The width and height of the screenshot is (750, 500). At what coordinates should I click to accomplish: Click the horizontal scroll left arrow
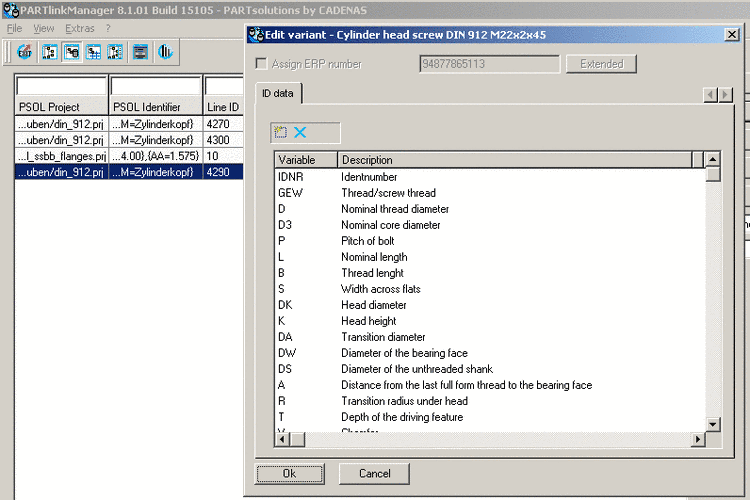point(282,439)
